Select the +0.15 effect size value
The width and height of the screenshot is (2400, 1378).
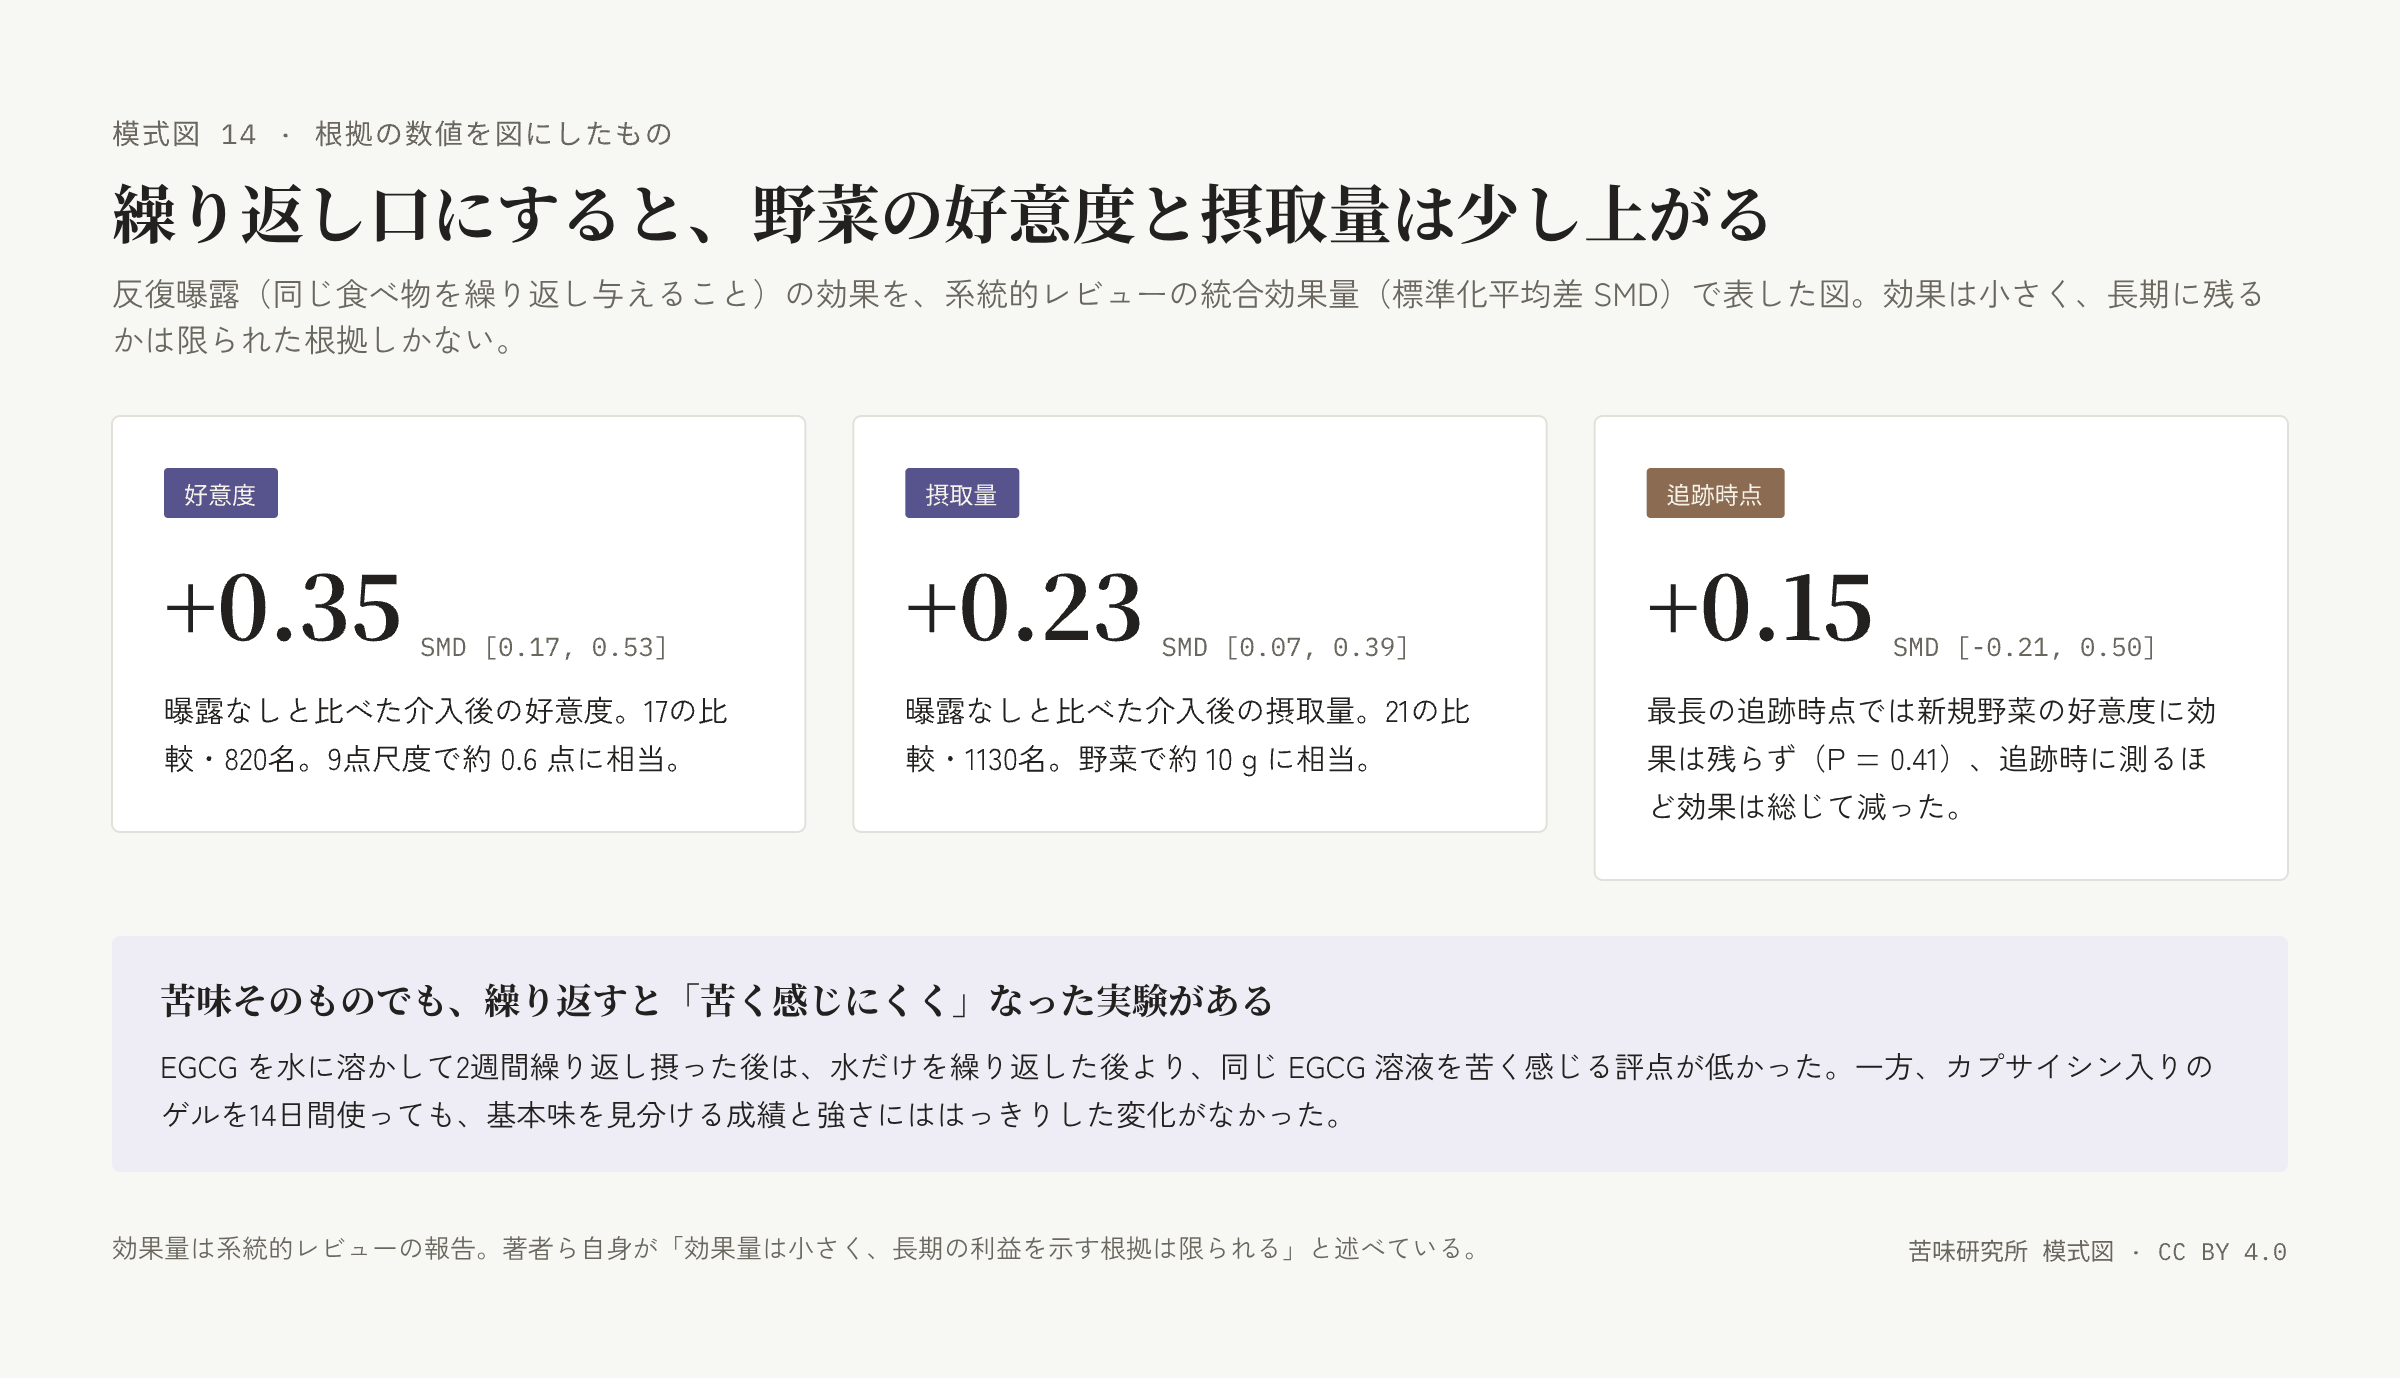1759,608
